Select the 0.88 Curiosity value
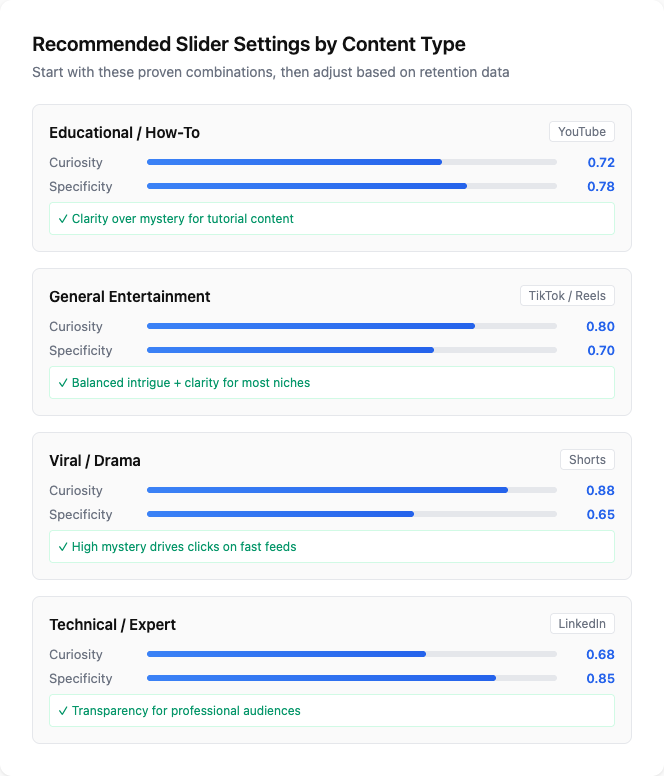Screen dimensions: 664x776 coord(601,490)
